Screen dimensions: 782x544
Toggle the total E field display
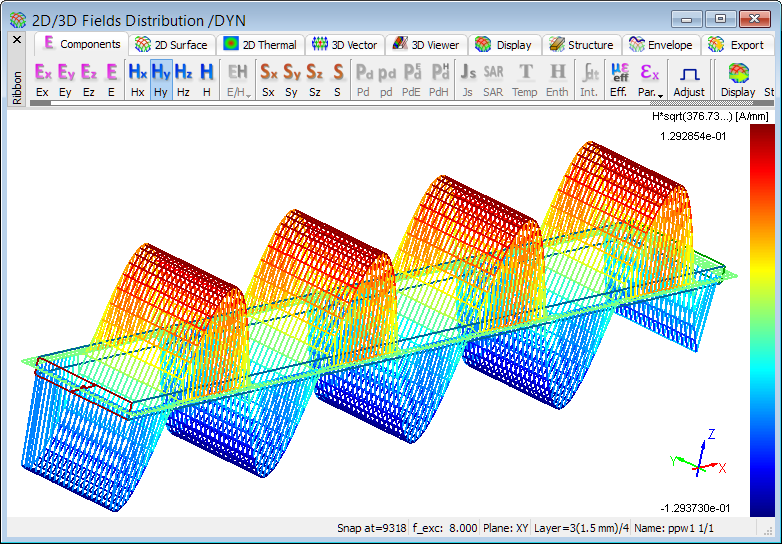tap(111, 79)
